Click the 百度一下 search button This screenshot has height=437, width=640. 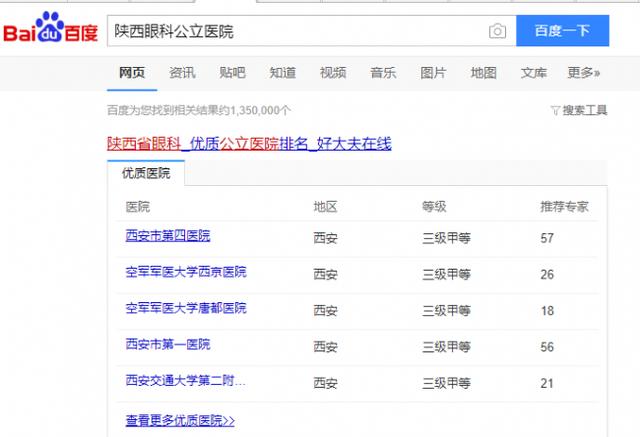point(562,31)
